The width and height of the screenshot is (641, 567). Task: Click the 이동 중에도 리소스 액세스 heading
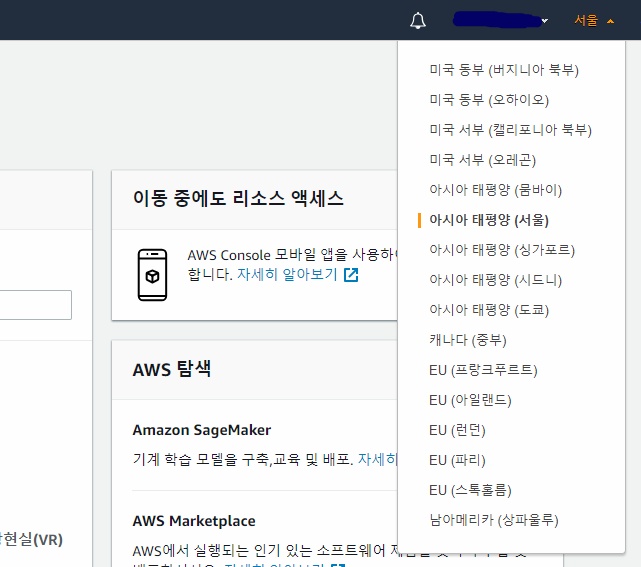pyautogui.click(x=238, y=198)
